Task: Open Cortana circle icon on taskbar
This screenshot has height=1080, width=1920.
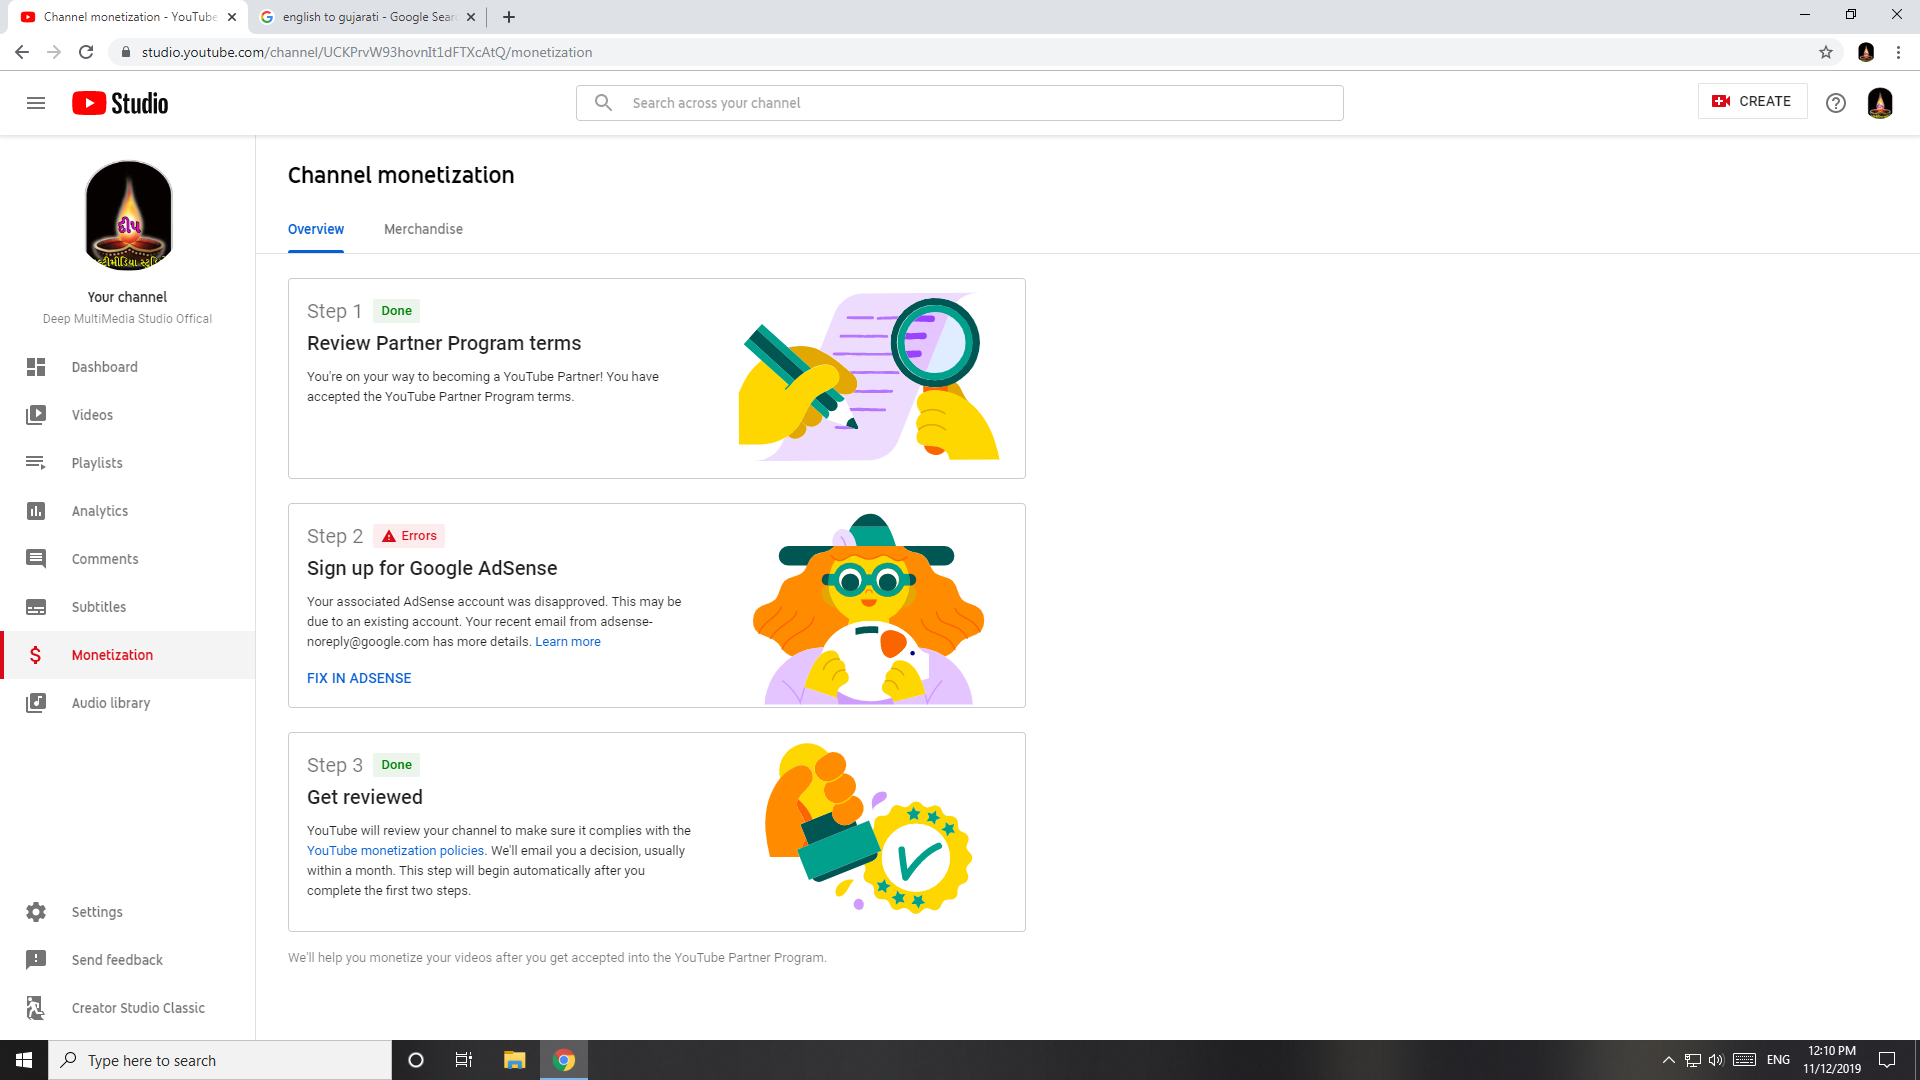Action: pyautogui.click(x=416, y=1060)
